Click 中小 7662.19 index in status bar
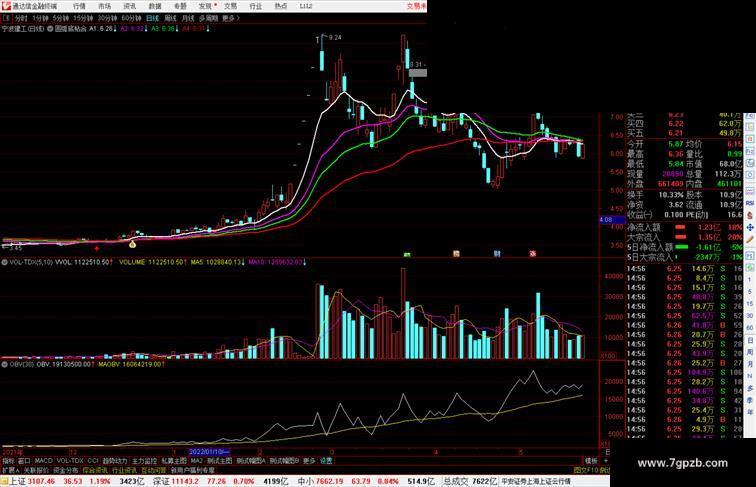This screenshot has height=487, width=756. click(x=321, y=481)
